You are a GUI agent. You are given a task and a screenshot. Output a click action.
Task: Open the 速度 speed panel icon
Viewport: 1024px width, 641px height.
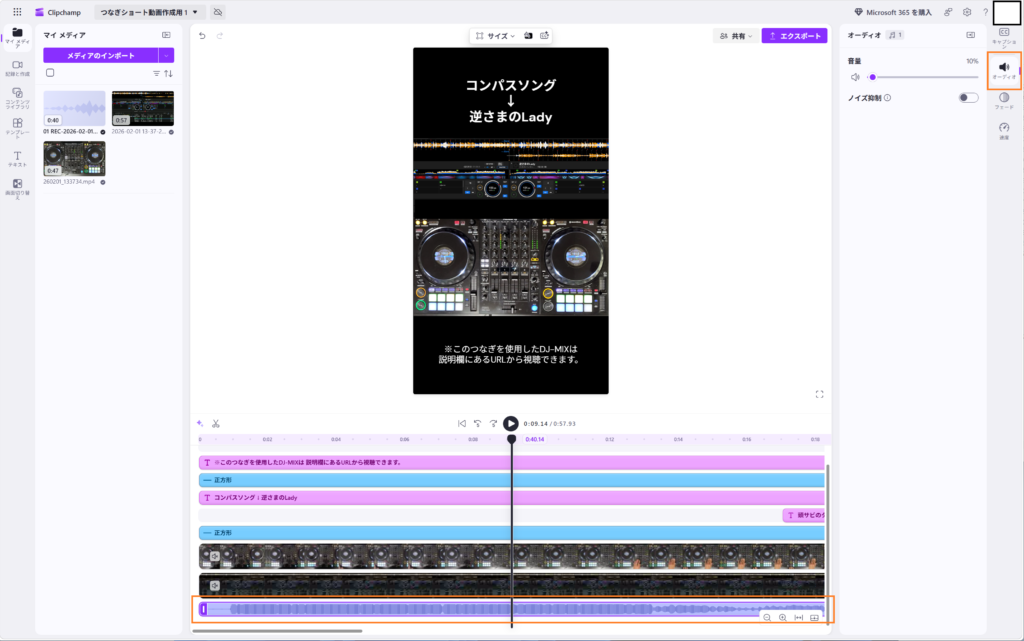[1003, 131]
